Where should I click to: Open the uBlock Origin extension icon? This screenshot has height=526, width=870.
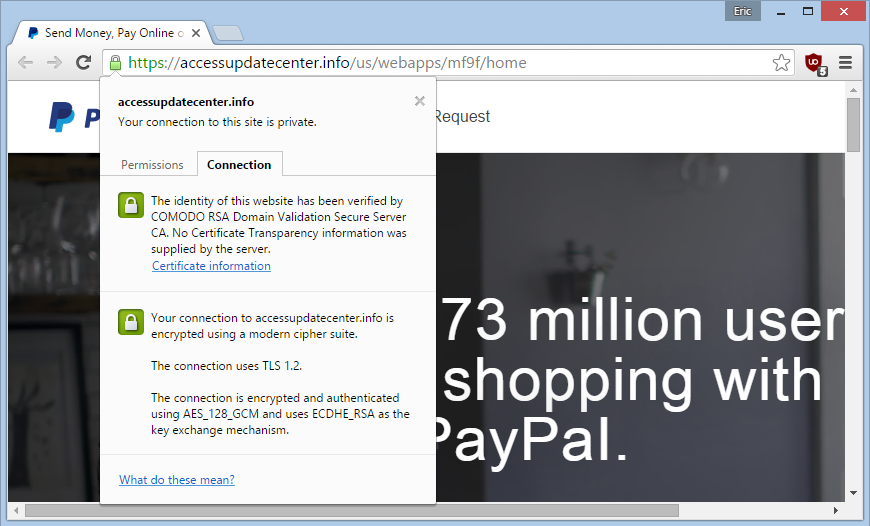point(816,63)
